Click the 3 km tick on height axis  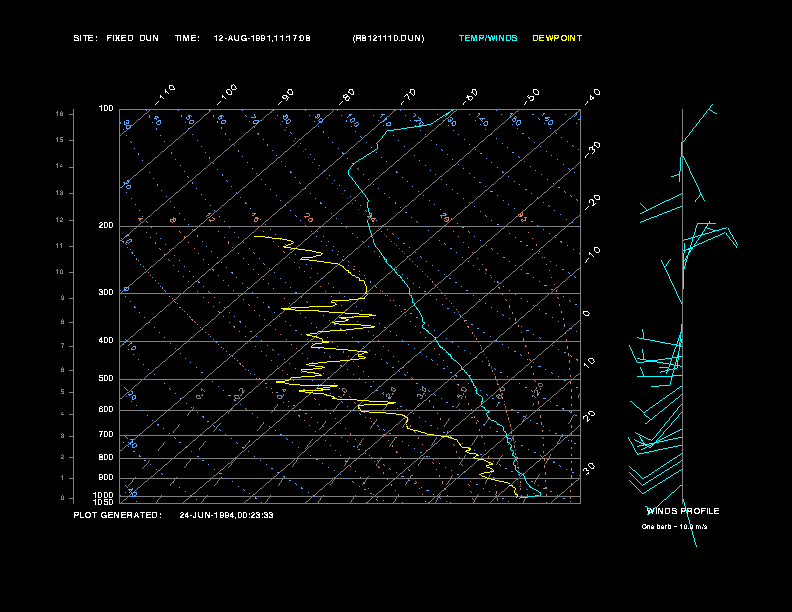tap(63, 436)
